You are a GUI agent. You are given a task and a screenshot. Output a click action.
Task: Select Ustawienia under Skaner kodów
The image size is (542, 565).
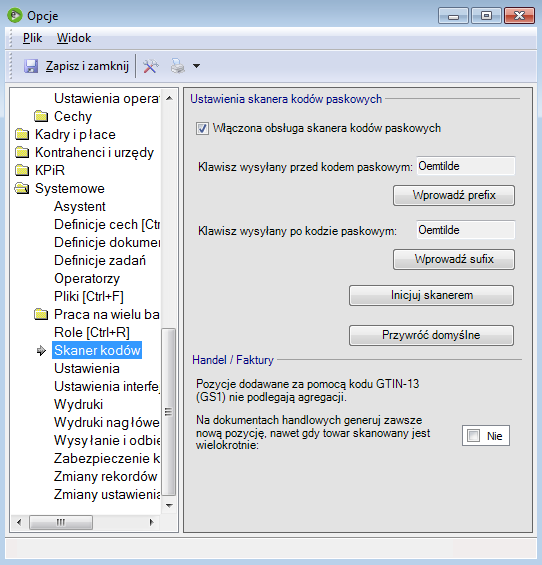(x=87, y=368)
